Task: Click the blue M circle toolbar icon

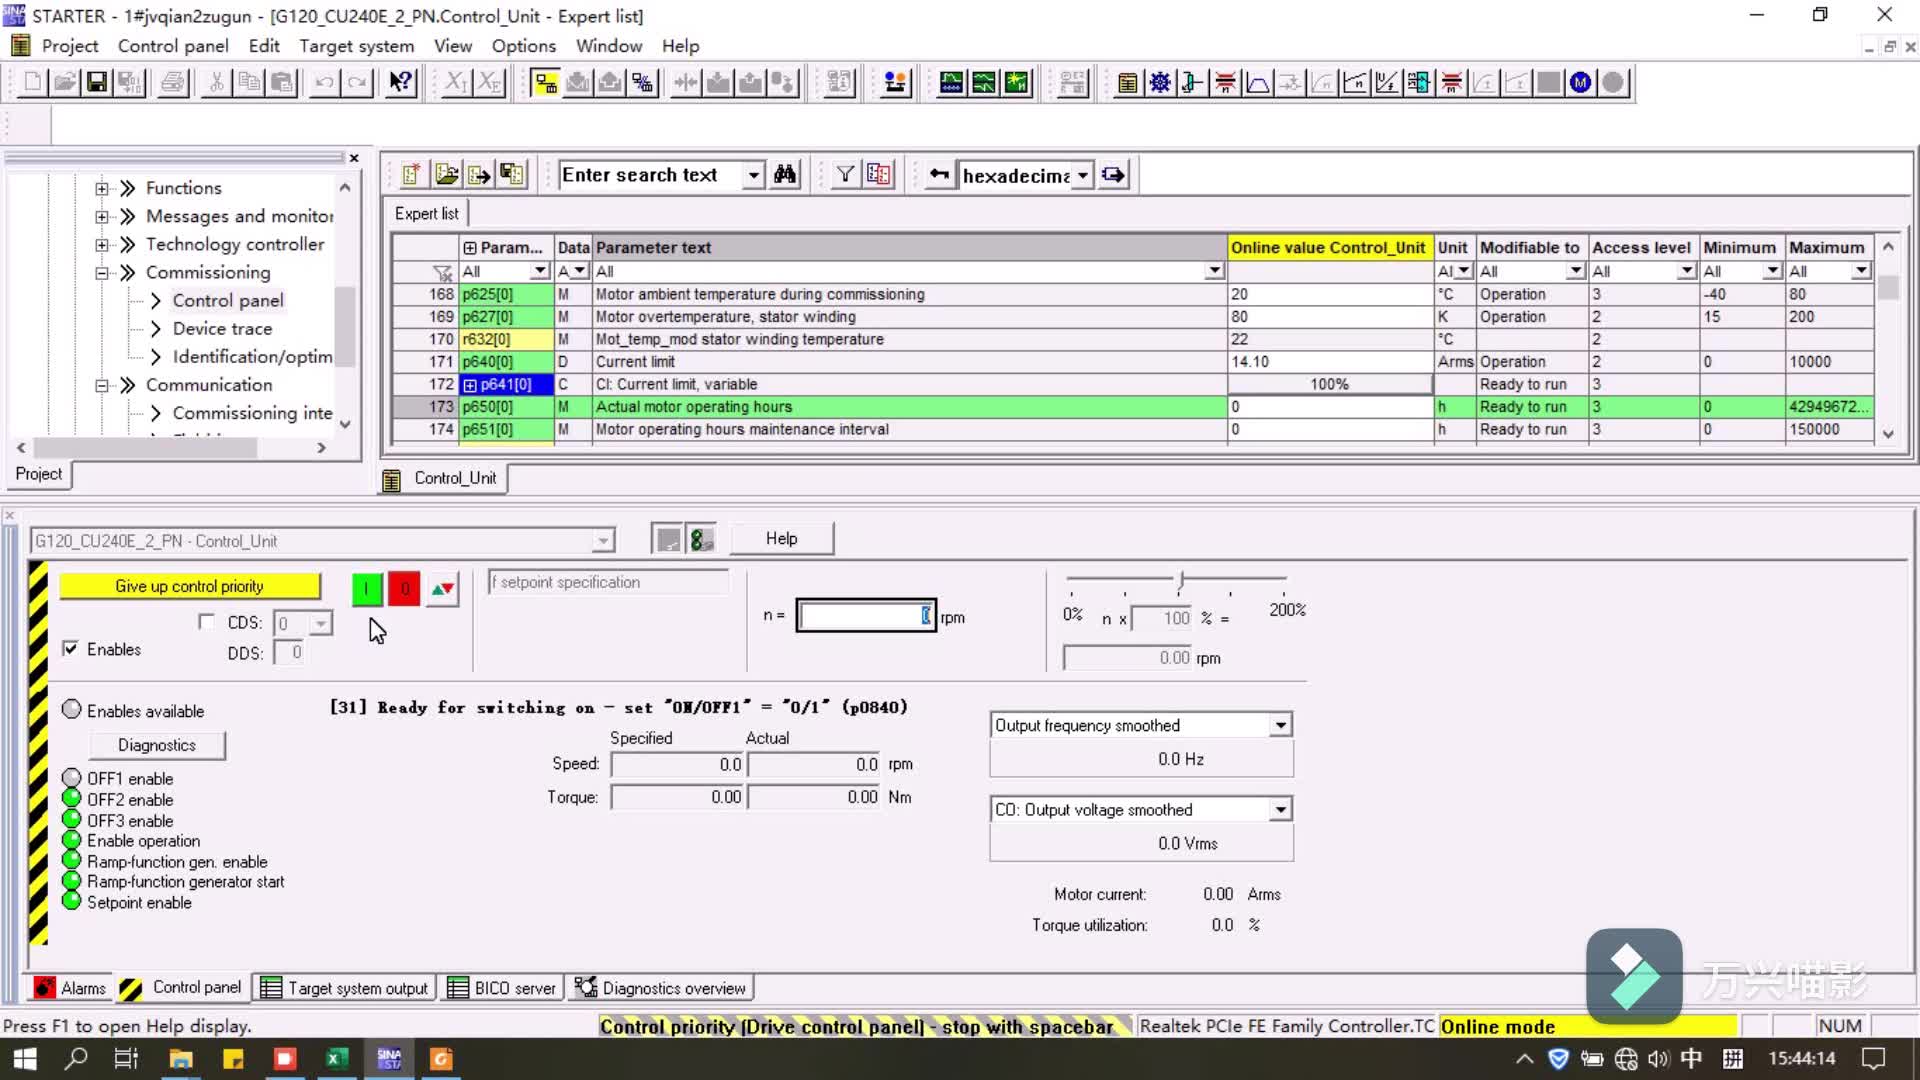Action: point(1580,83)
